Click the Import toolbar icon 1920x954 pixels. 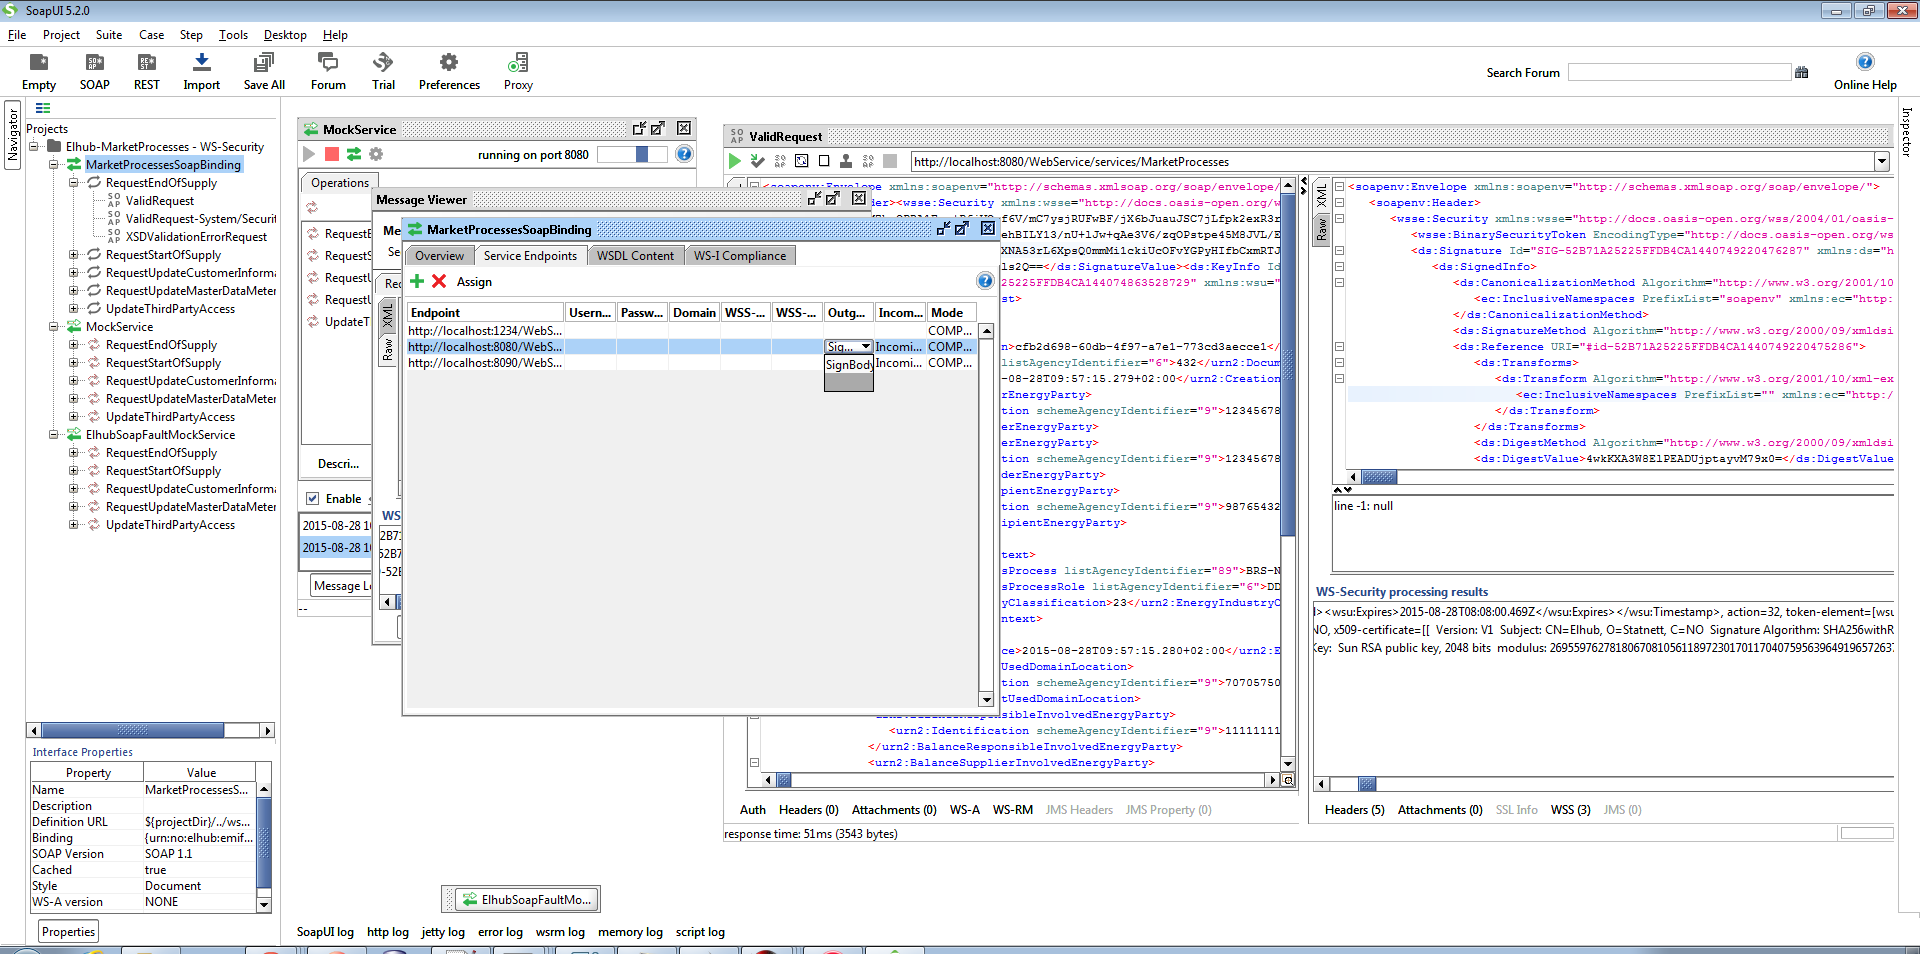point(201,63)
